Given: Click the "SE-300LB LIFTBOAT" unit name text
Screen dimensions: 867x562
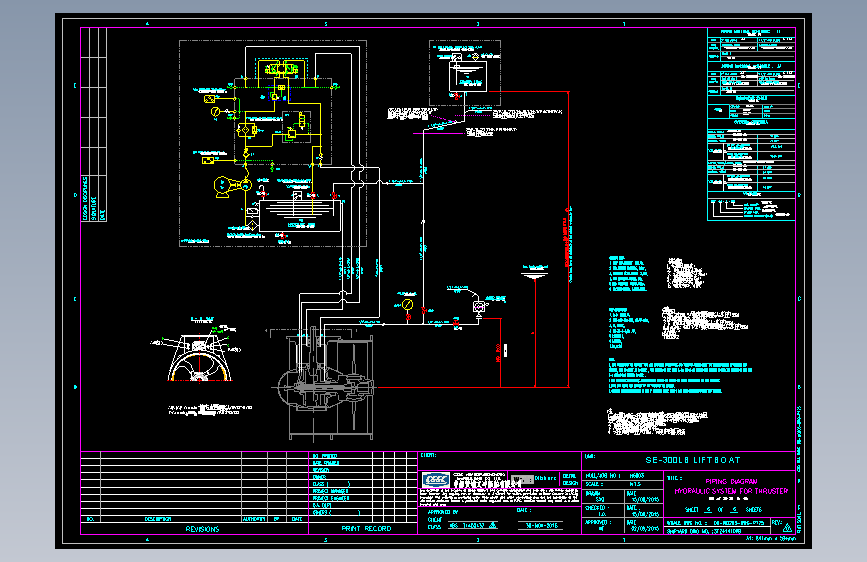Looking at the screenshot, I should pos(692,460).
